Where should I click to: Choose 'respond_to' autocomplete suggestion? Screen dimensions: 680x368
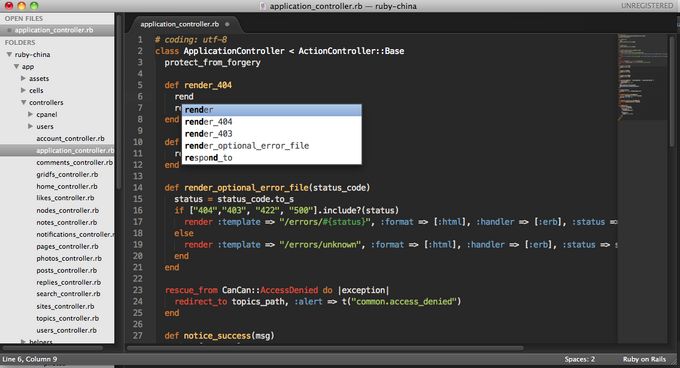click(x=271, y=158)
